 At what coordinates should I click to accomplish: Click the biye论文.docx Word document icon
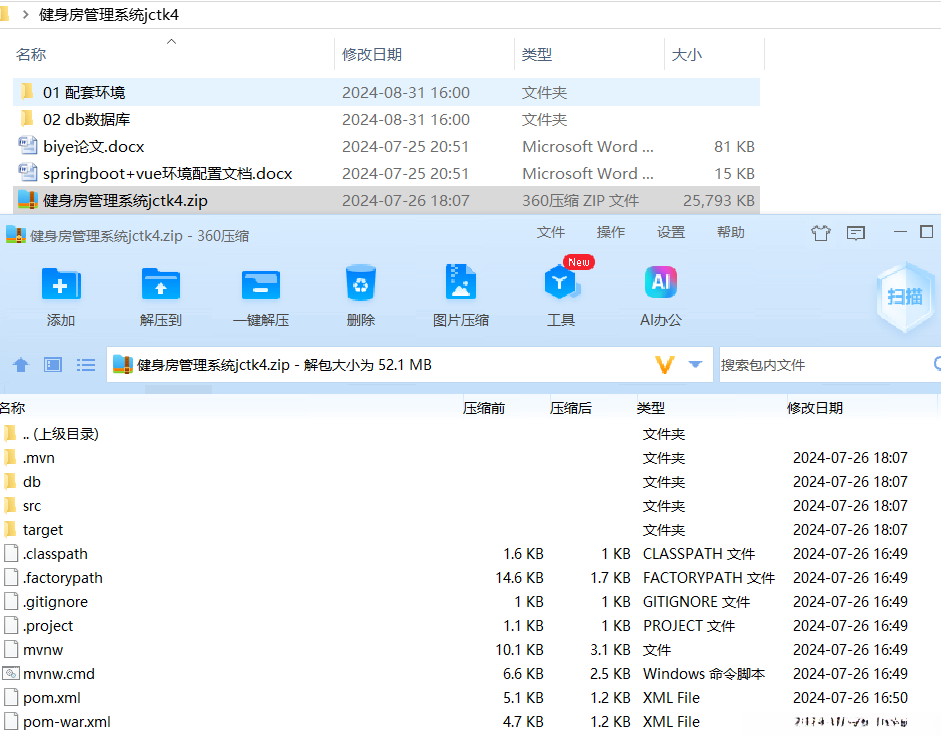tap(28, 146)
